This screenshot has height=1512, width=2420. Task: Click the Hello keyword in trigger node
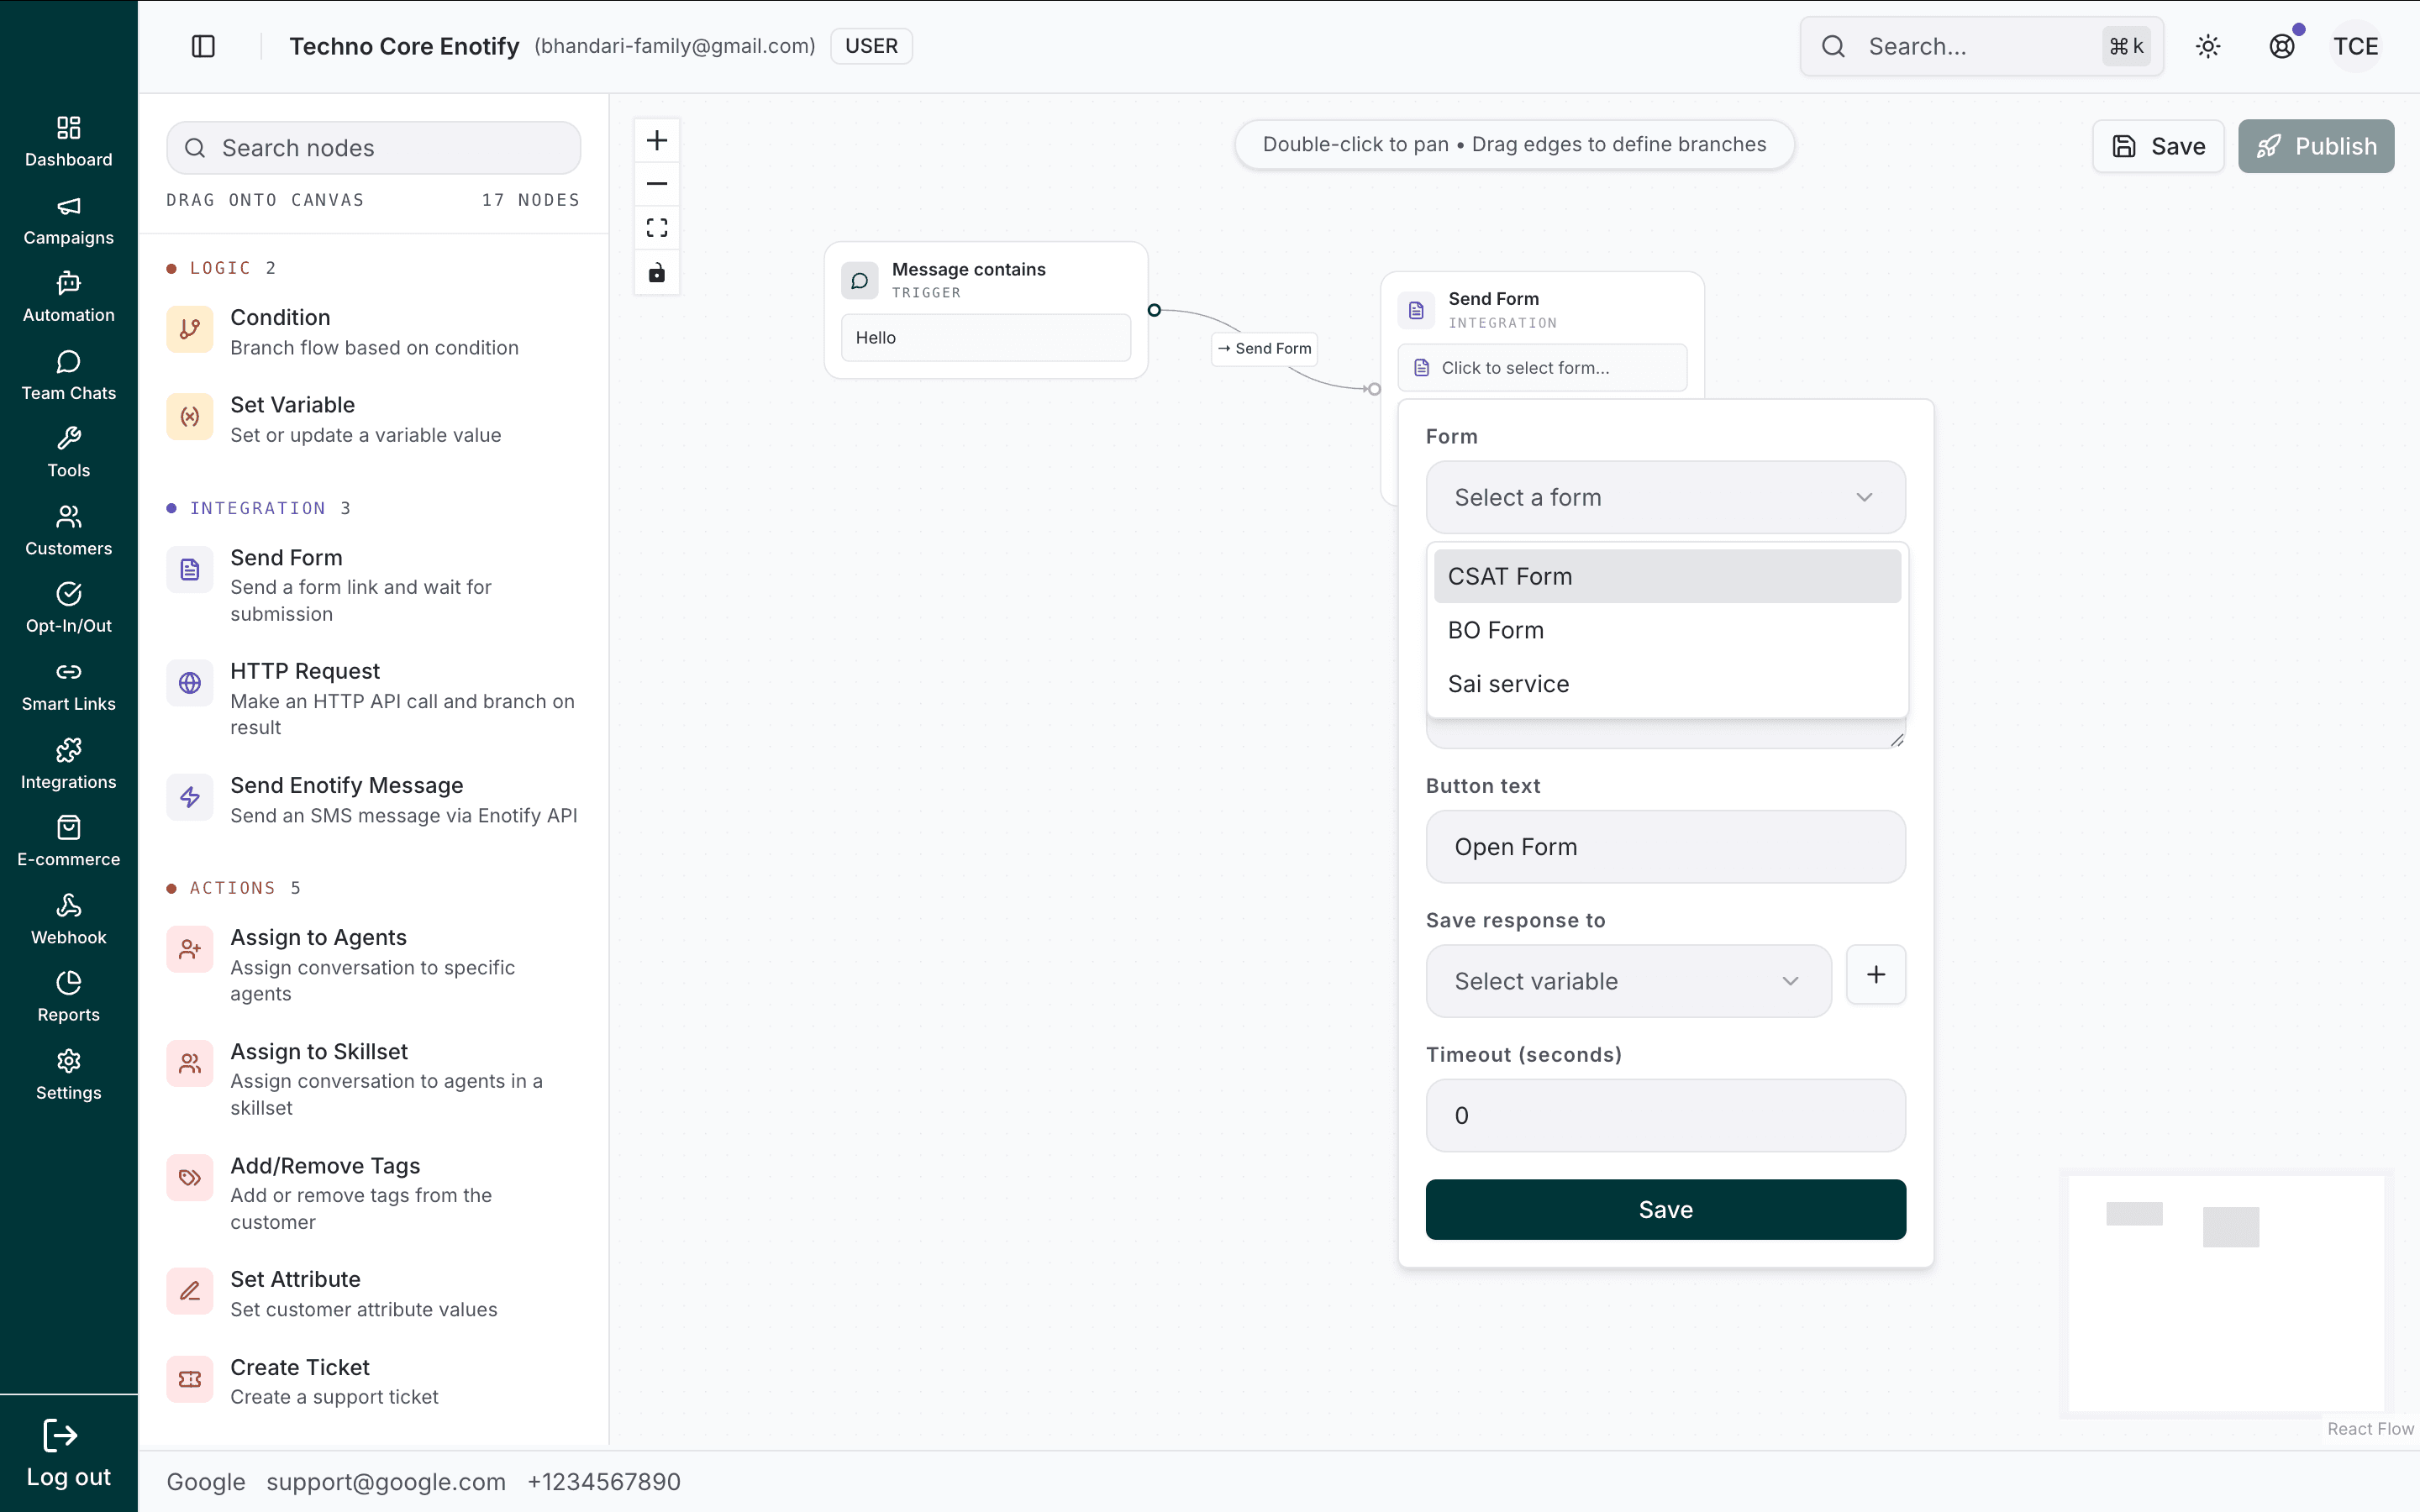tap(986, 338)
